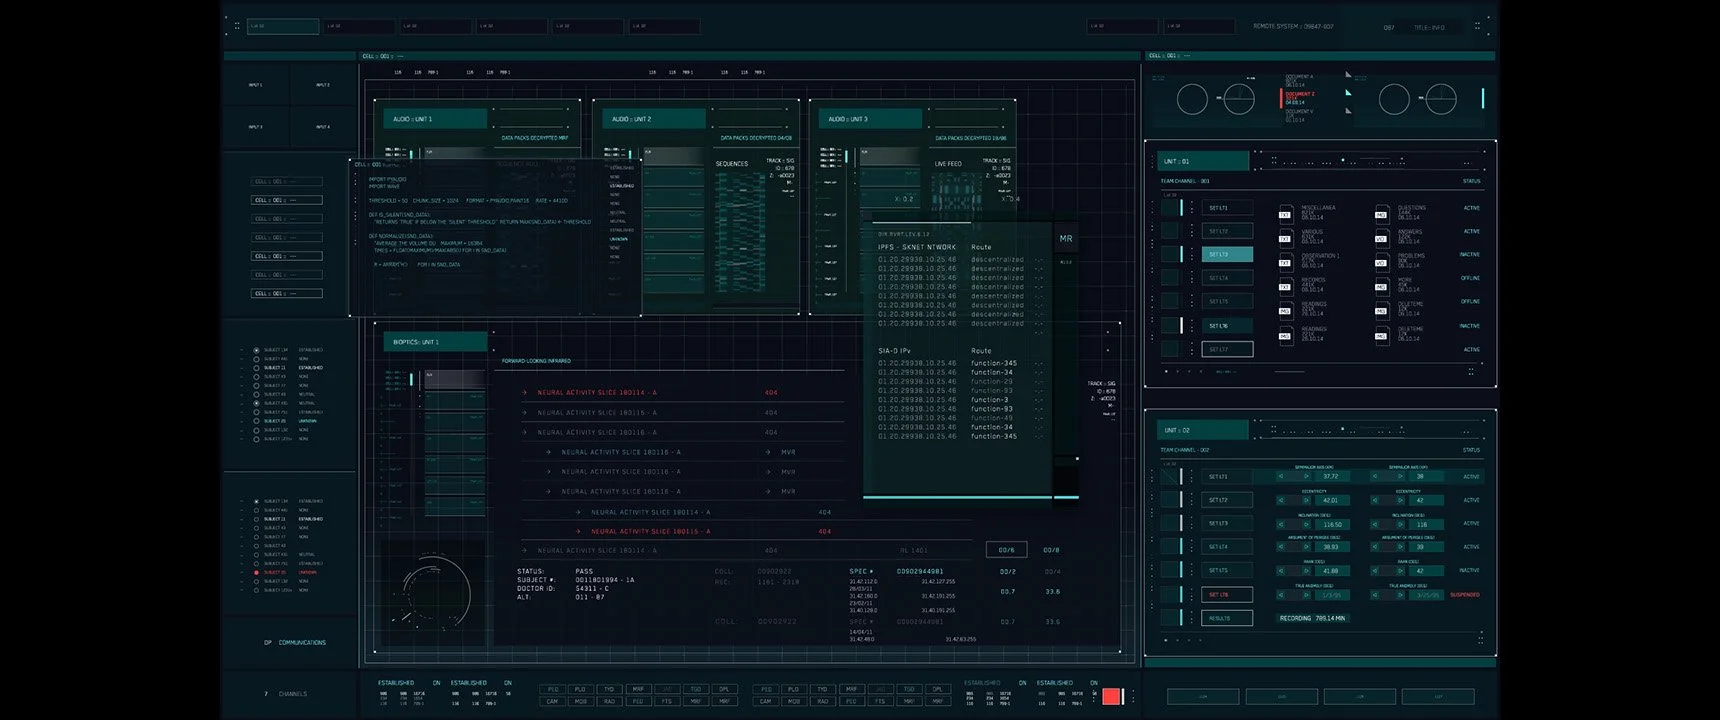Click the 116.50 value field
This screenshot has height=720, width=1720.
(x=1330, y=524)
